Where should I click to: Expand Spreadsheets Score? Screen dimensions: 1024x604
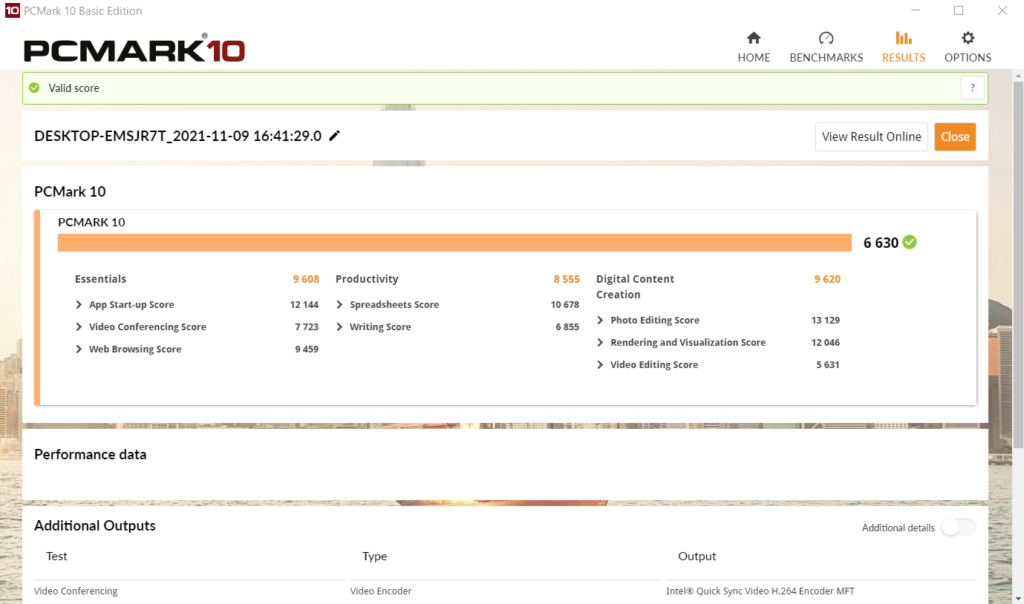(339, 304)
